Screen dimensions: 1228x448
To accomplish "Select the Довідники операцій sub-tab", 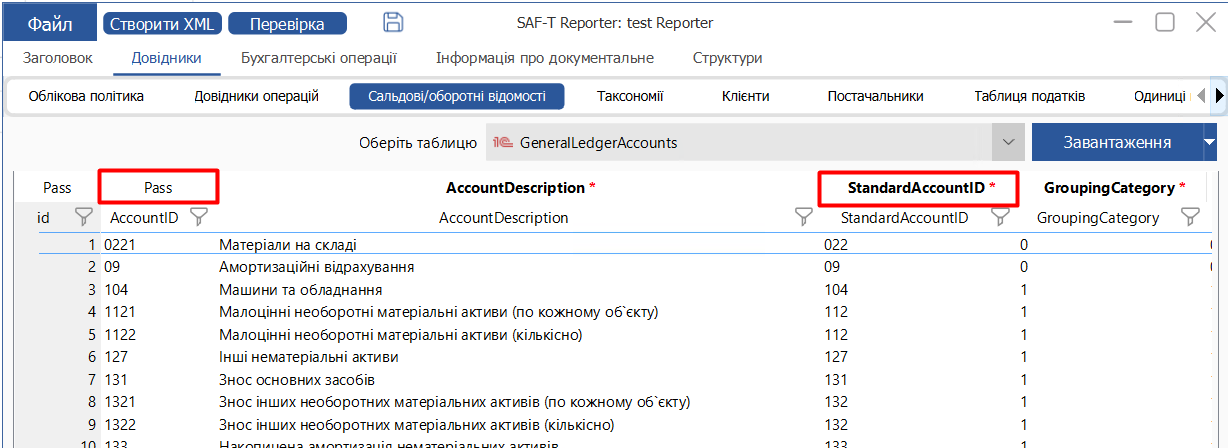I will pos(256,97).
